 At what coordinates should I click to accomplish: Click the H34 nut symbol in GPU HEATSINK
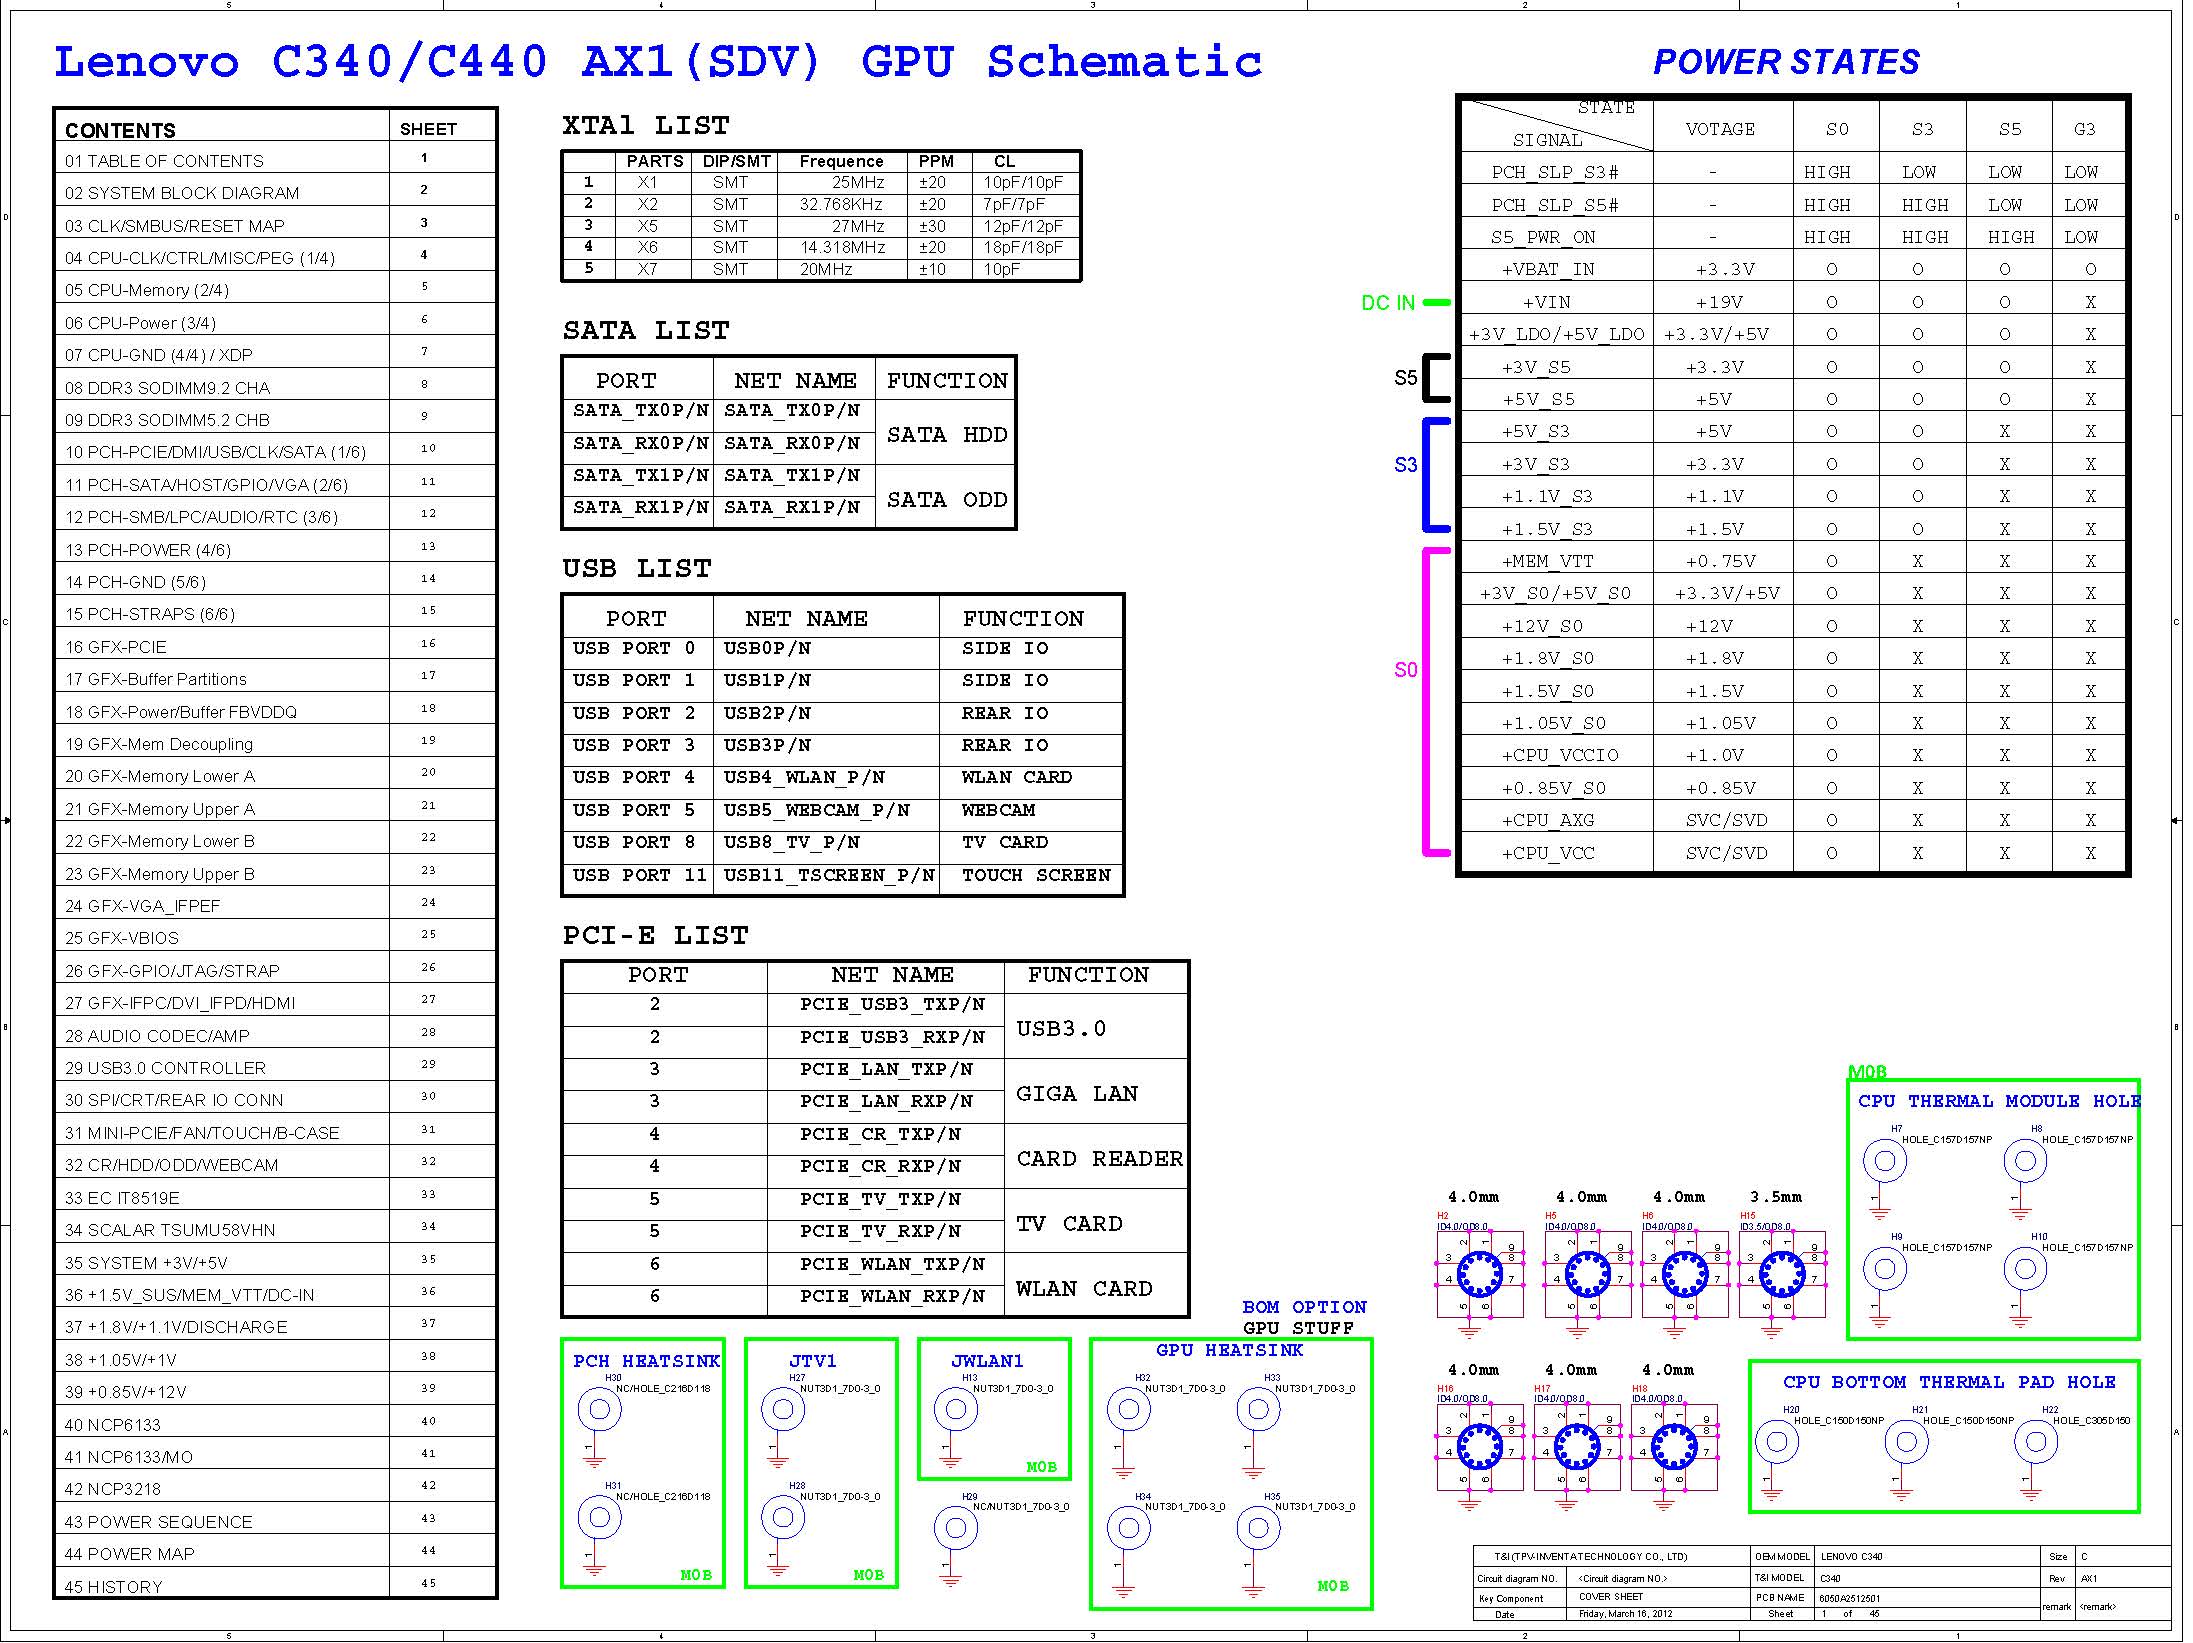pos(1129,1528)
